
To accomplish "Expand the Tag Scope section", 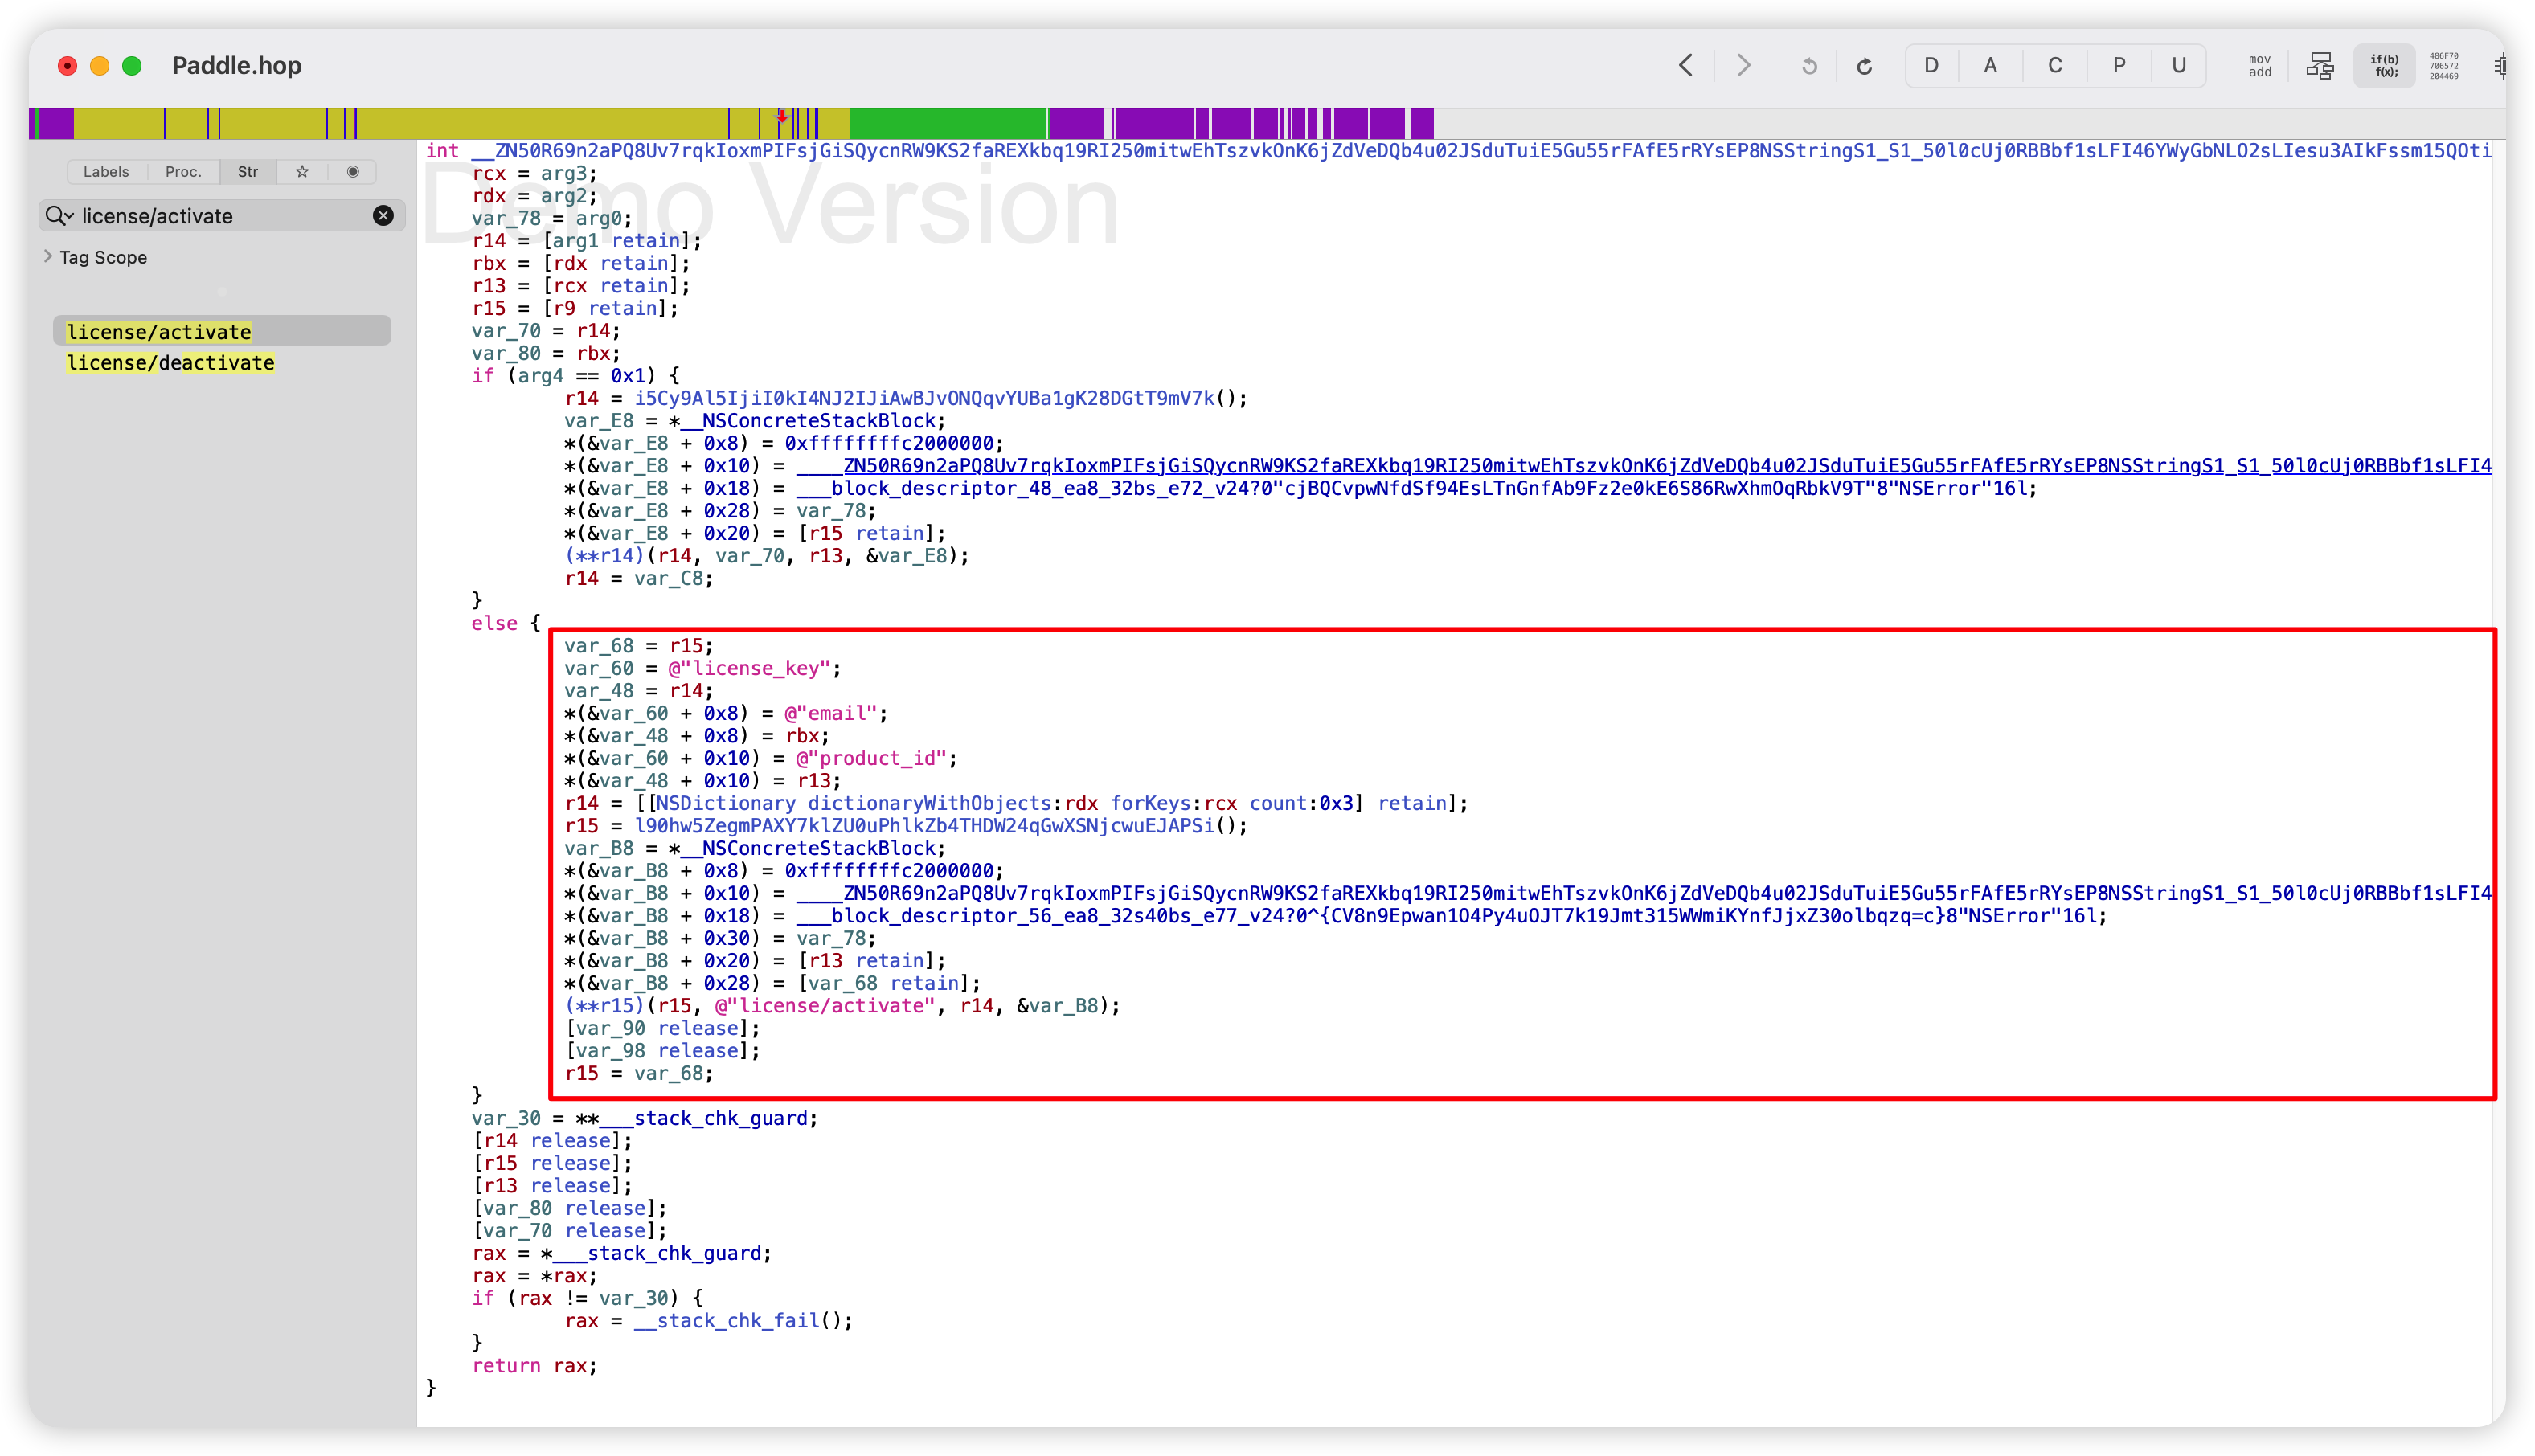I will (48, 257).
